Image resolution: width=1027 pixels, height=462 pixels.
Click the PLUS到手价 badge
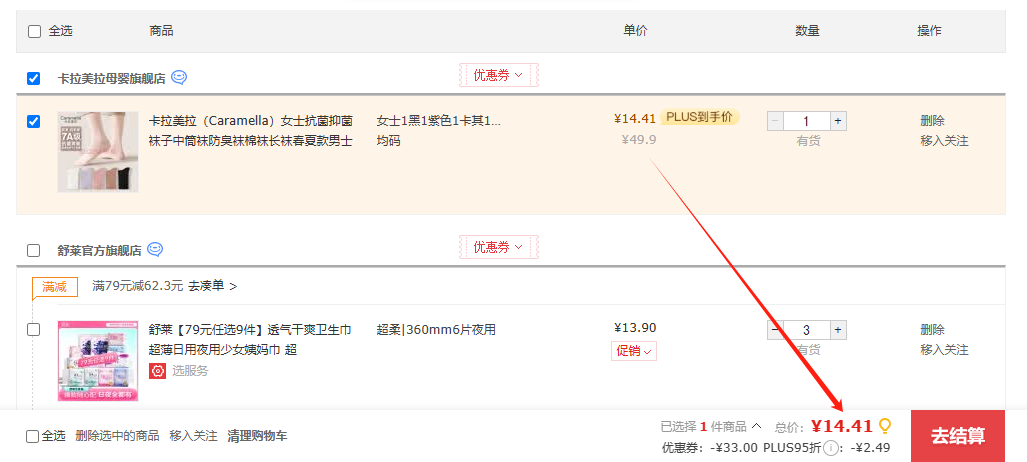point(700,117)
